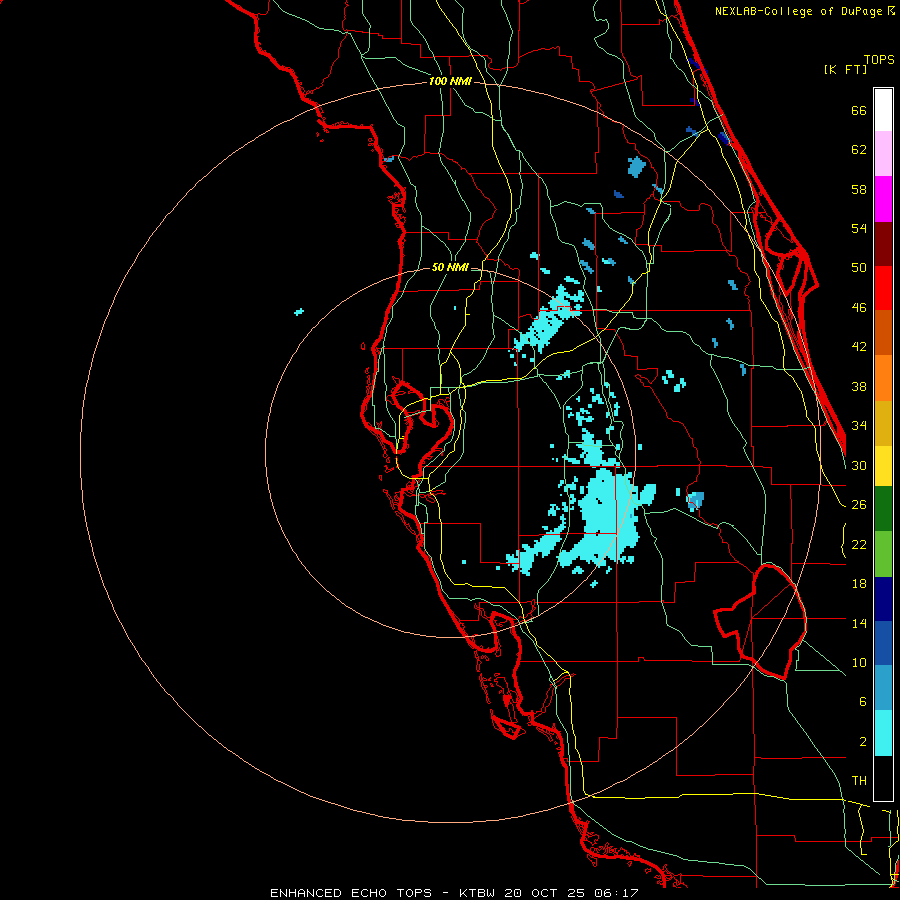Click the '50 NMI' range ring label

450,267
